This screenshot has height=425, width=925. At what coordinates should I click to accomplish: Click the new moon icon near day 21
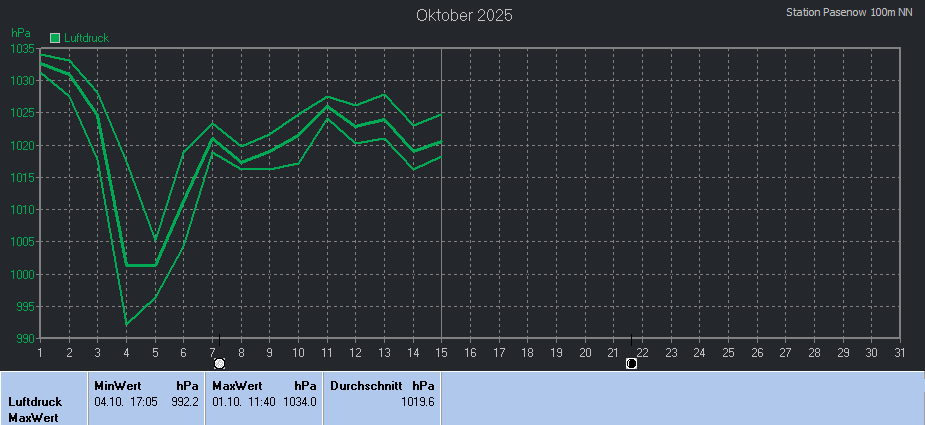coord(631,363)
